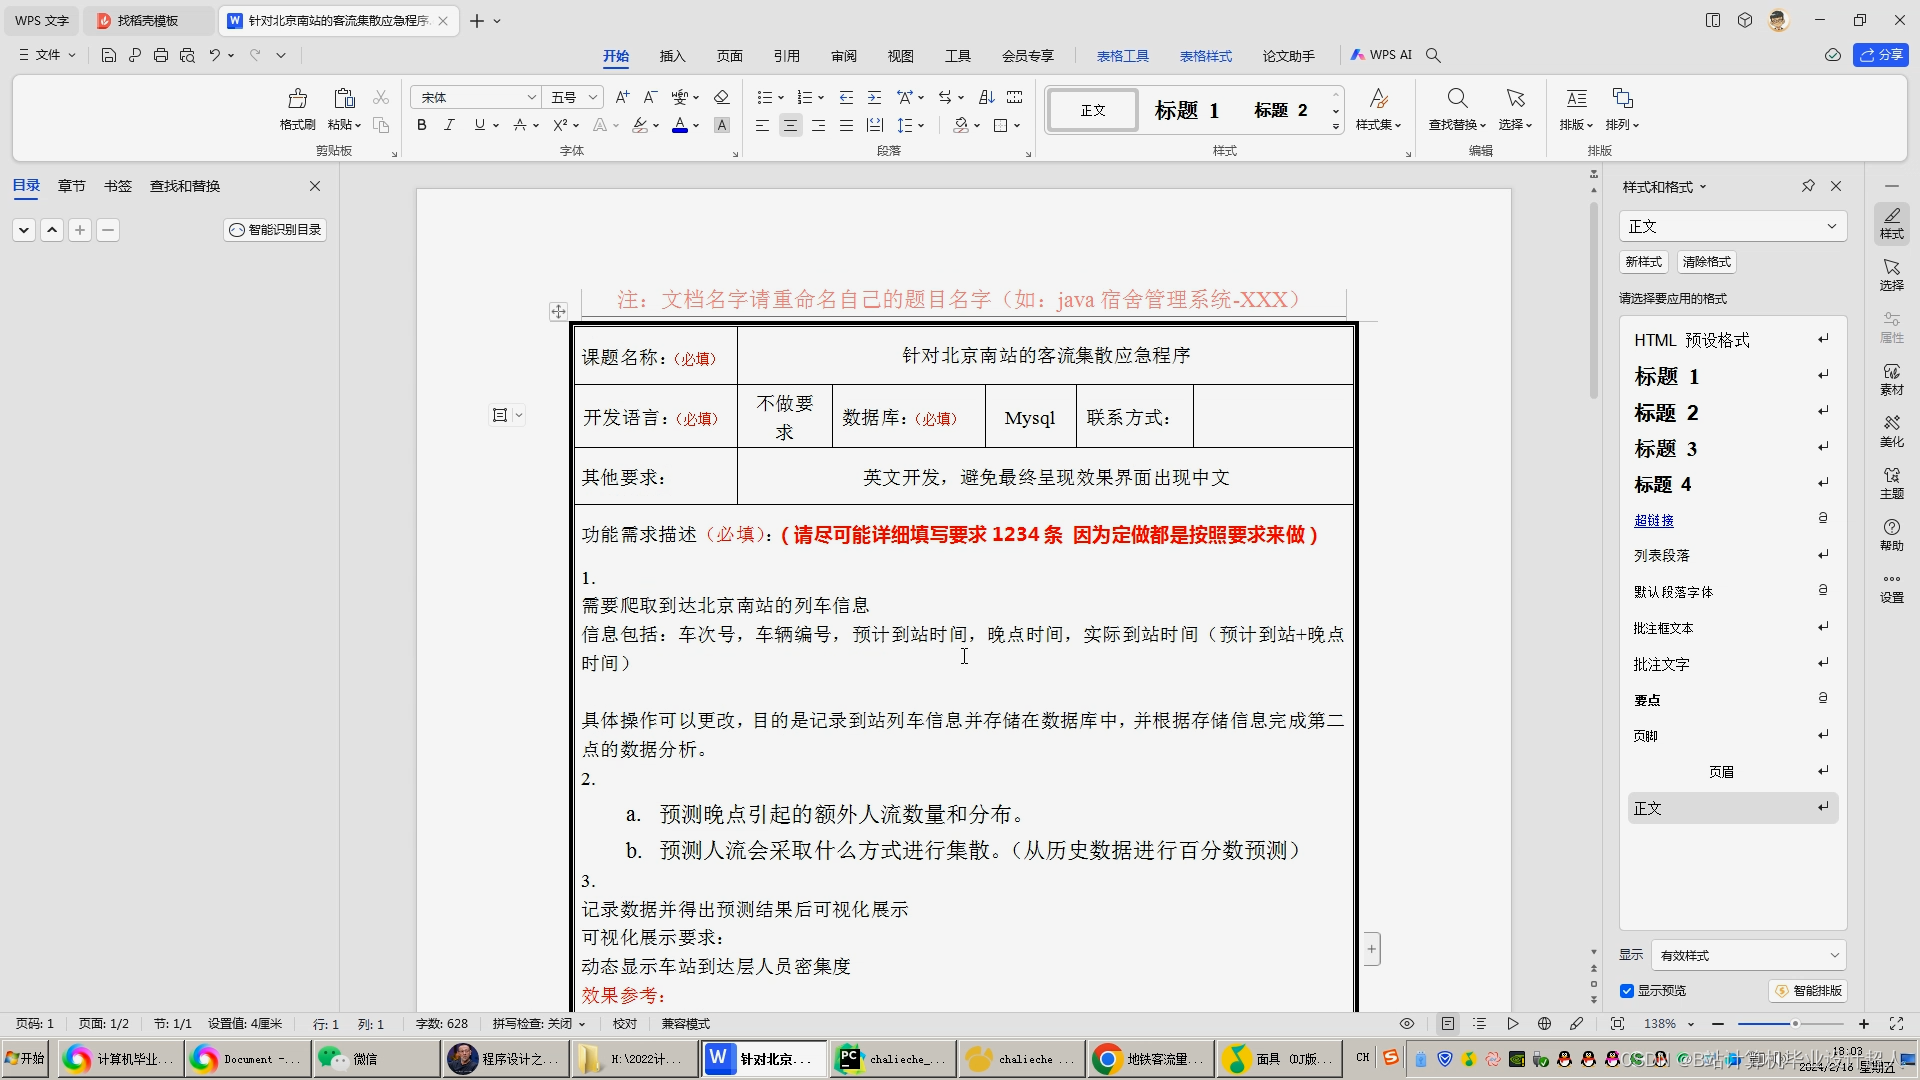Open the 素材 panel in right sidebar
This screenshot has height=1080, width=1920.
tap(1892, 380)
